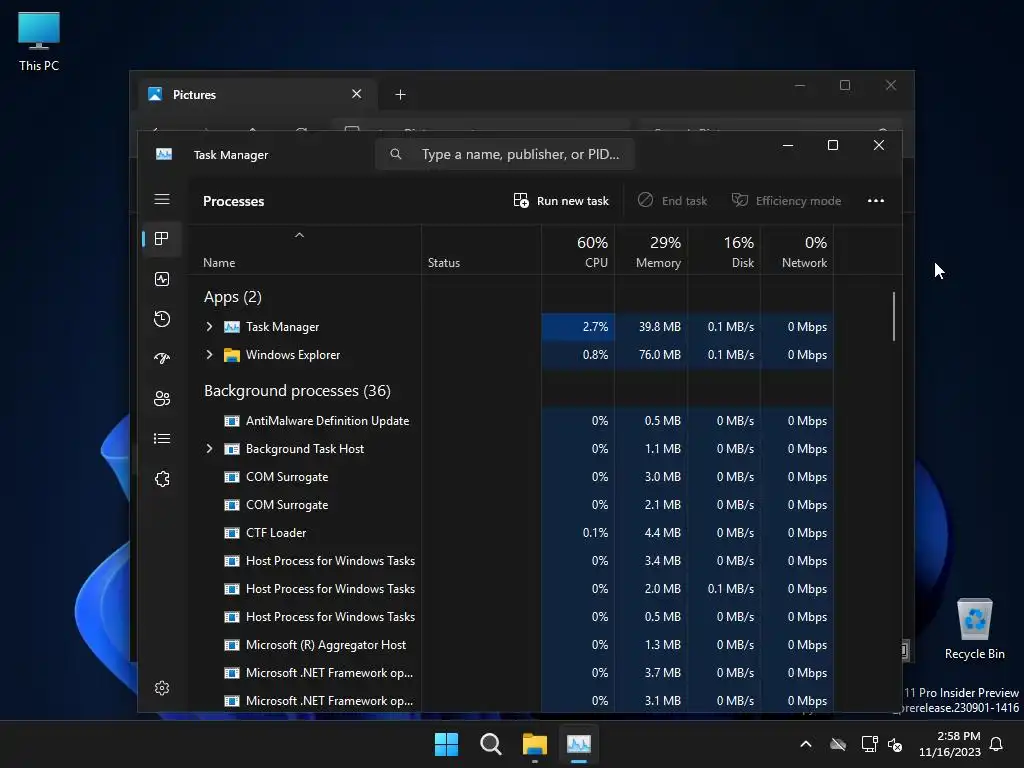Open the Startup apps icon in sidebar
This screenshot has width=1024, height=768.
tap(162, 358)
